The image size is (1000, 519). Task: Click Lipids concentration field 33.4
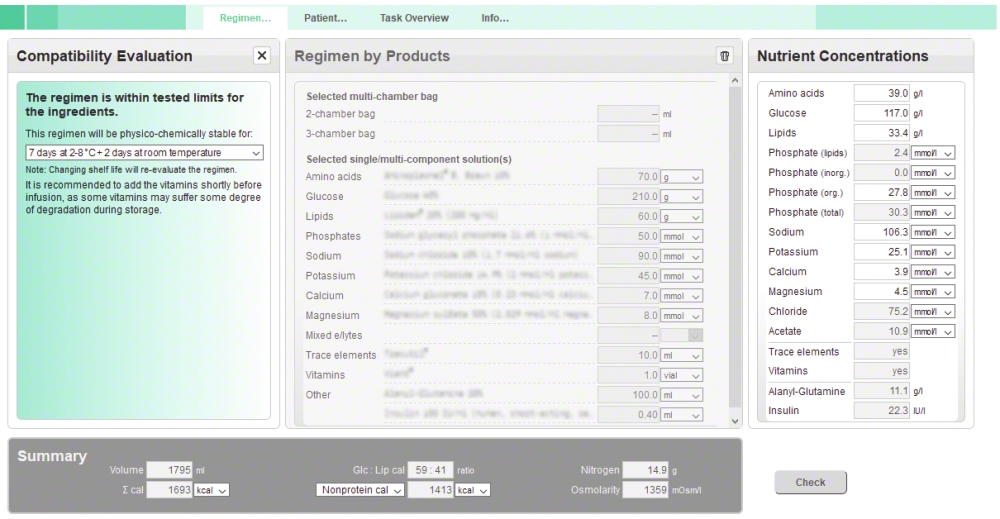tap(881, 133)
